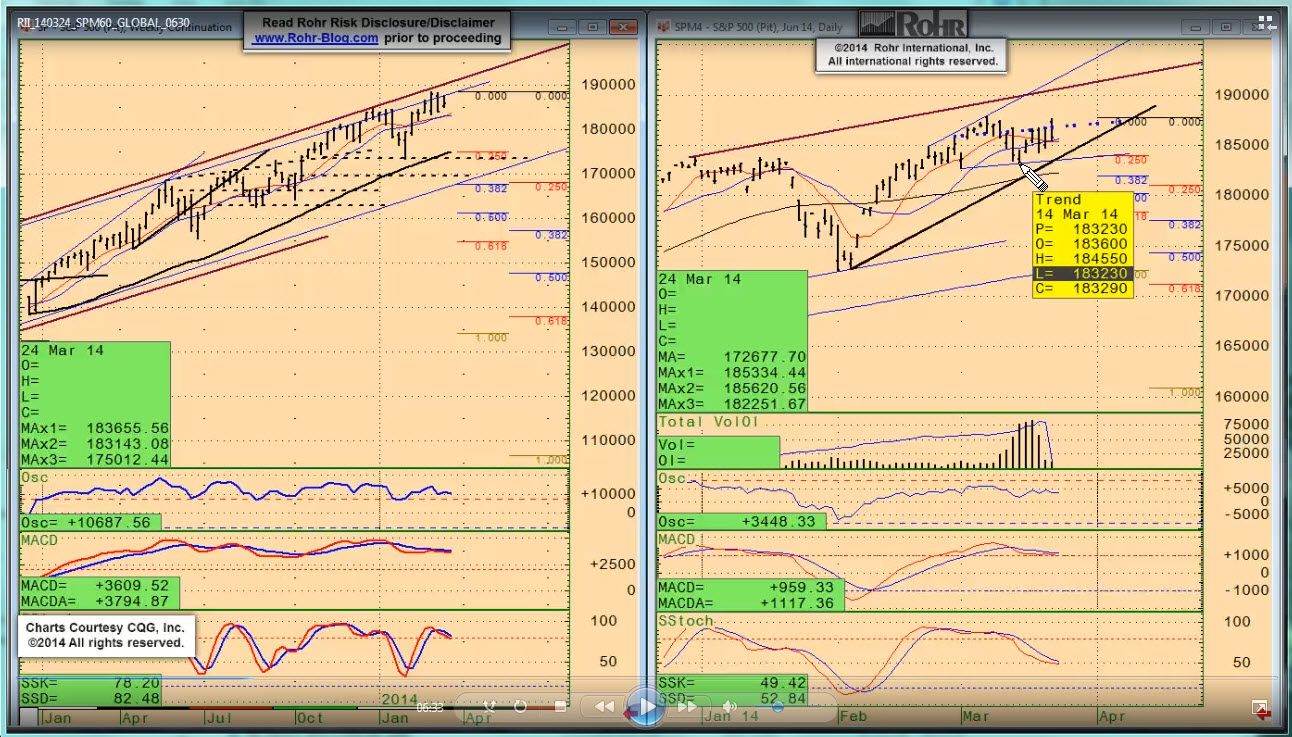Viewport: 1292px width, 737px height.
Task: Click the Rohr logo above daily chart
Action: click(x=913, y=25)
